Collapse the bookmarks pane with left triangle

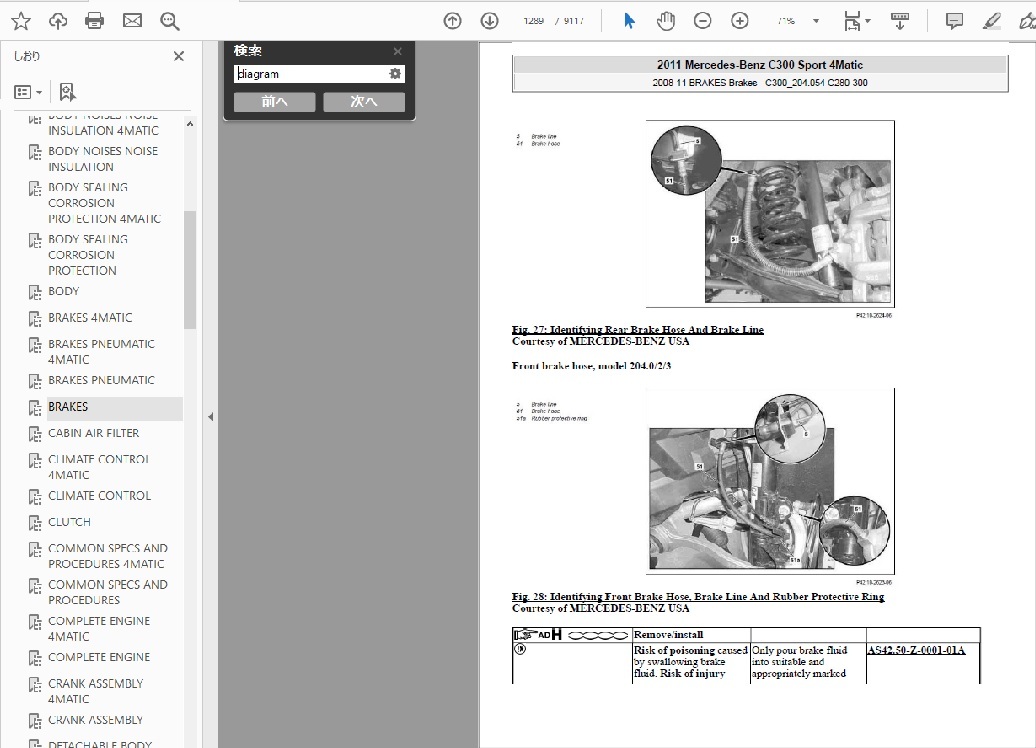click(x=211, y=417)
